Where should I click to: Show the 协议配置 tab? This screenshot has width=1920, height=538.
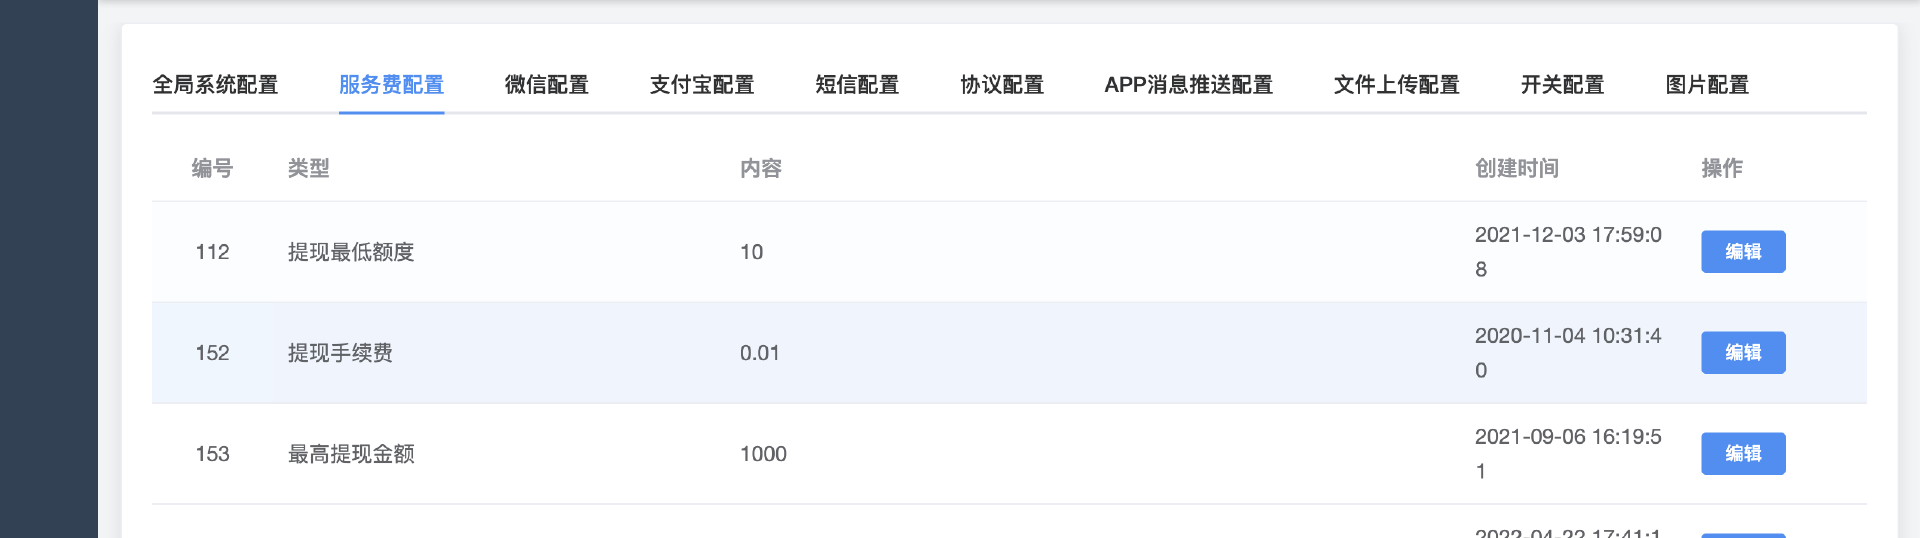pyautogui.click(x=1002, y=85)
